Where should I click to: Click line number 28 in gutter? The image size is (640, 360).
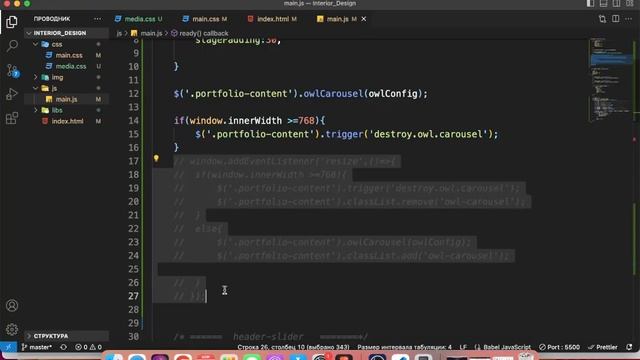pyautogui.click(x=133, y=309)
